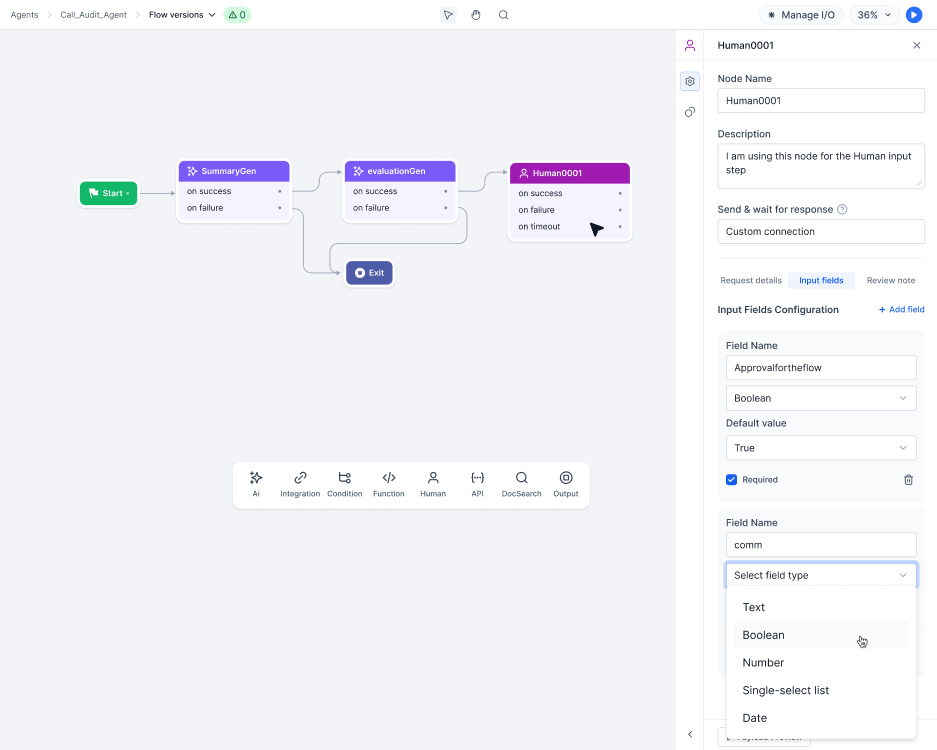The width and height of the screenshot is (937, 750).
Task: Add a Condition node from the toolbar
Action: pos(344,484)
